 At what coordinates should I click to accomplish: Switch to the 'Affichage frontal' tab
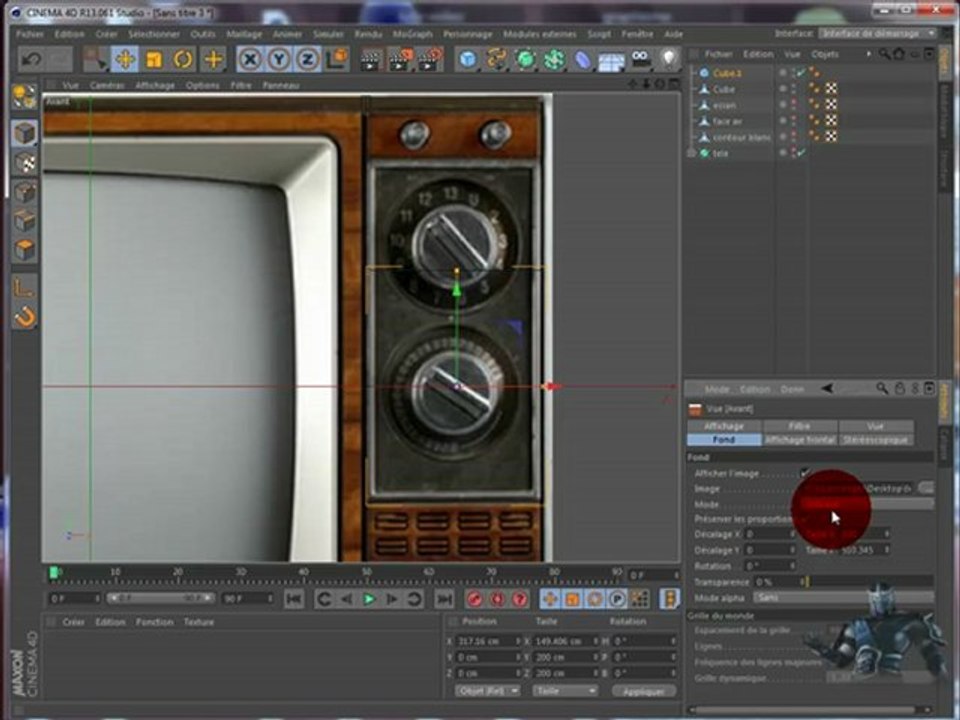point(799,439)
